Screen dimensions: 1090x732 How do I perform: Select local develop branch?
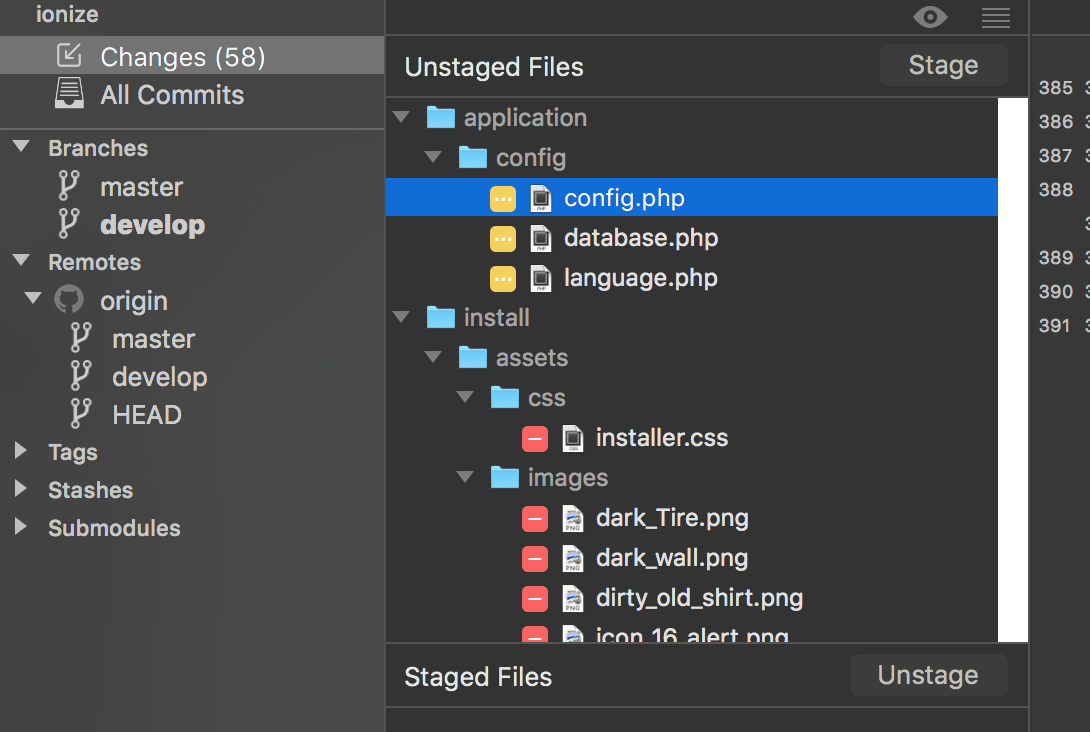tap(152, 225)
